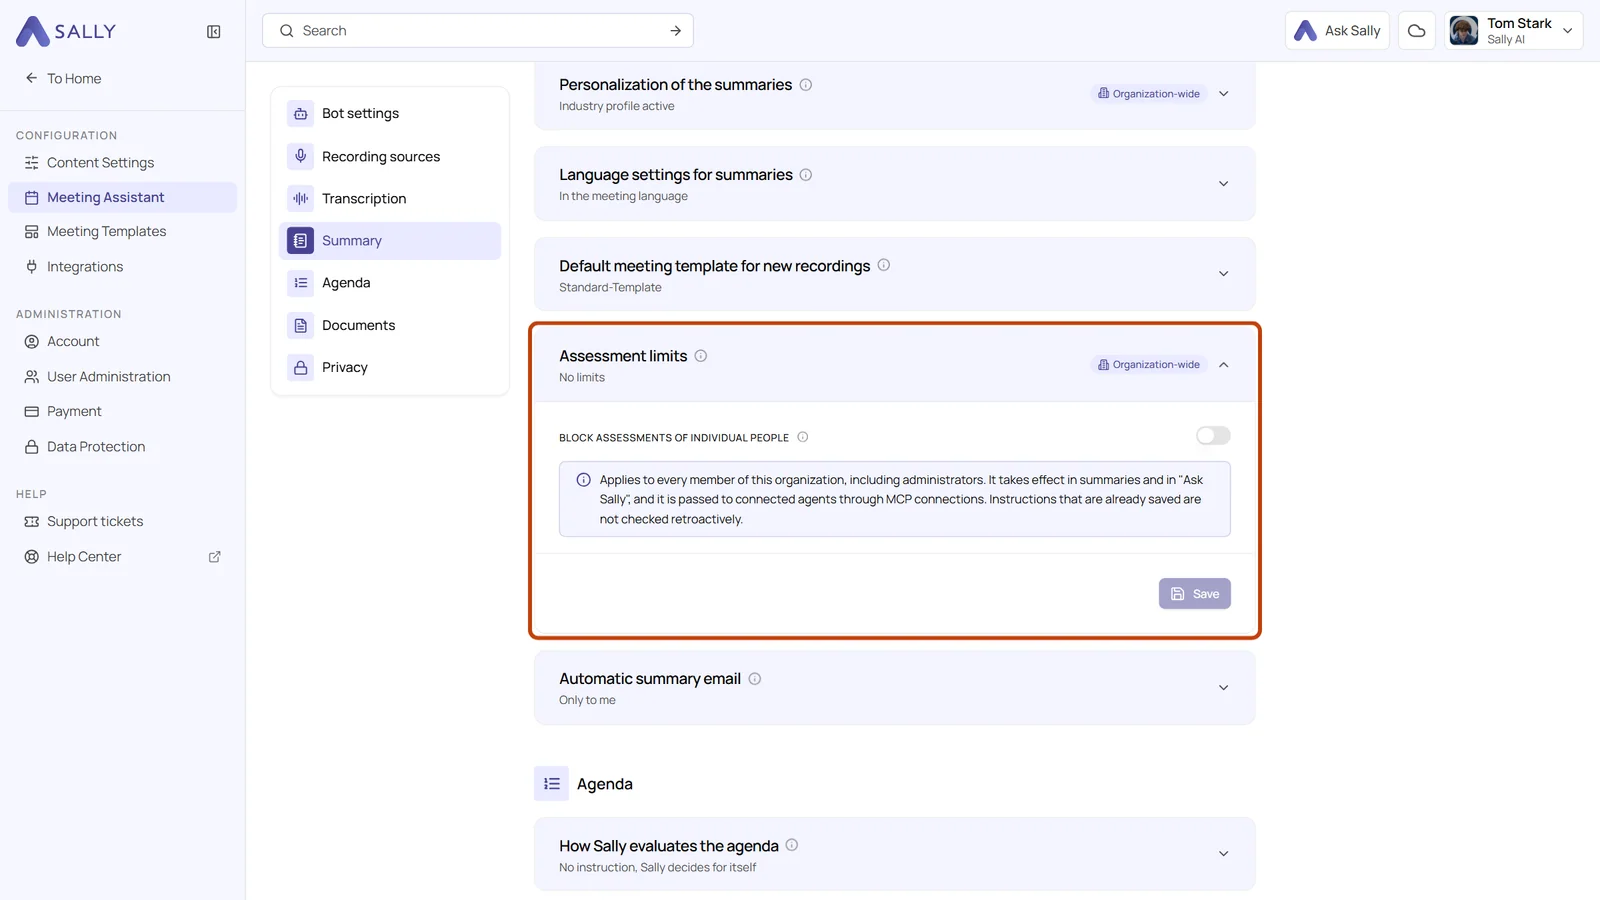Focus the Search field

coord(477,31)
